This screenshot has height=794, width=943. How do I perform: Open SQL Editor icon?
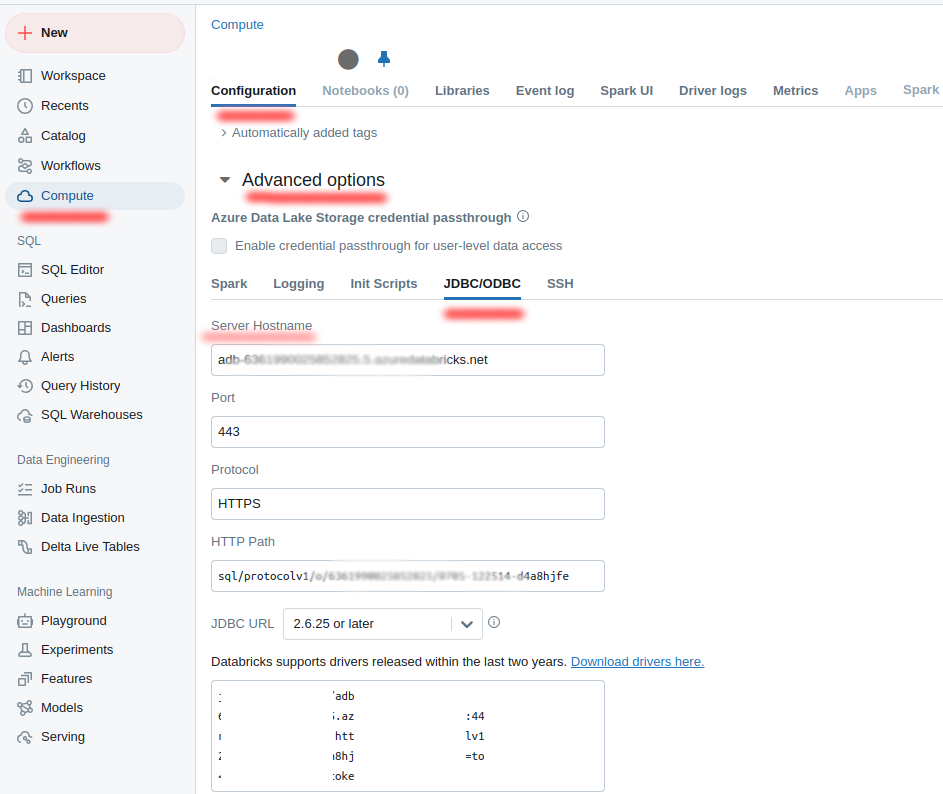[x=25, y=270]
